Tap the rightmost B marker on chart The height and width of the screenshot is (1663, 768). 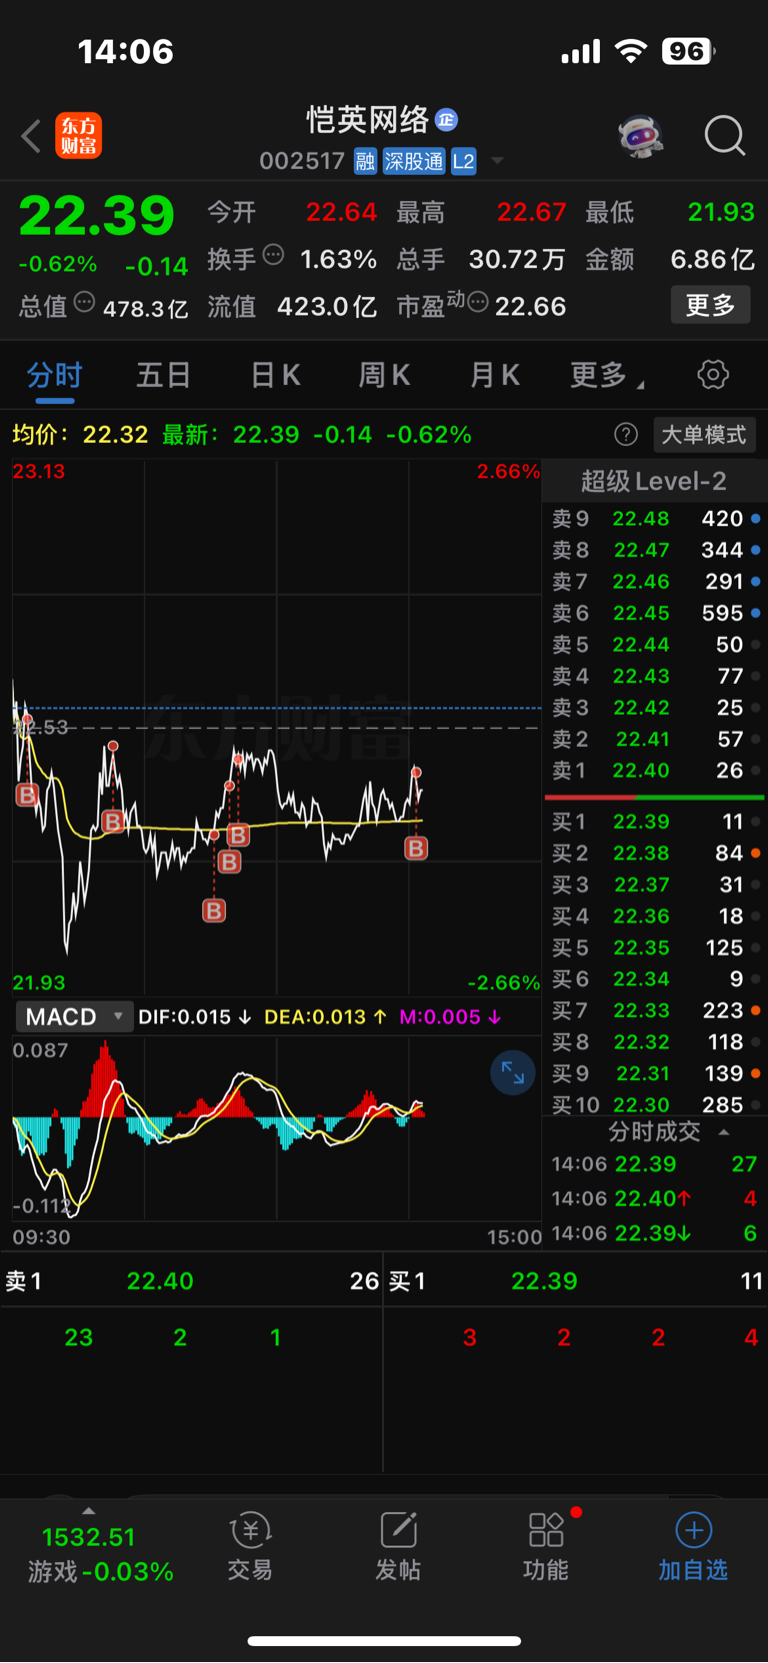(416, 848)
